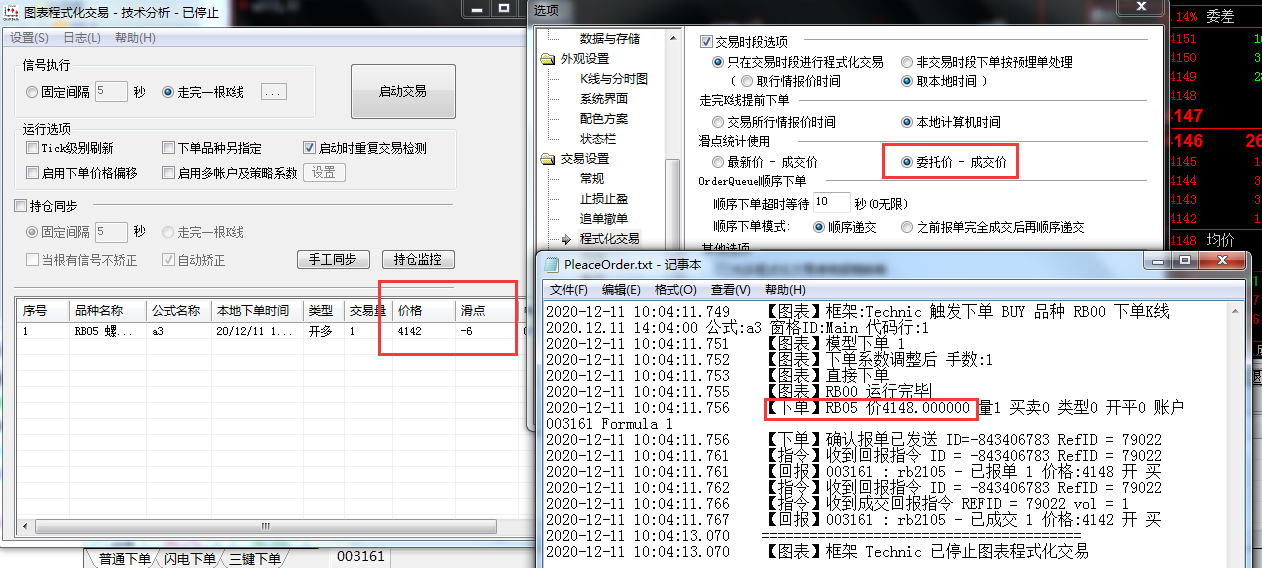This screenshot has height=568, width=1262.
Task: Click the 启动交易 start trading button
Action: [403, 92]
